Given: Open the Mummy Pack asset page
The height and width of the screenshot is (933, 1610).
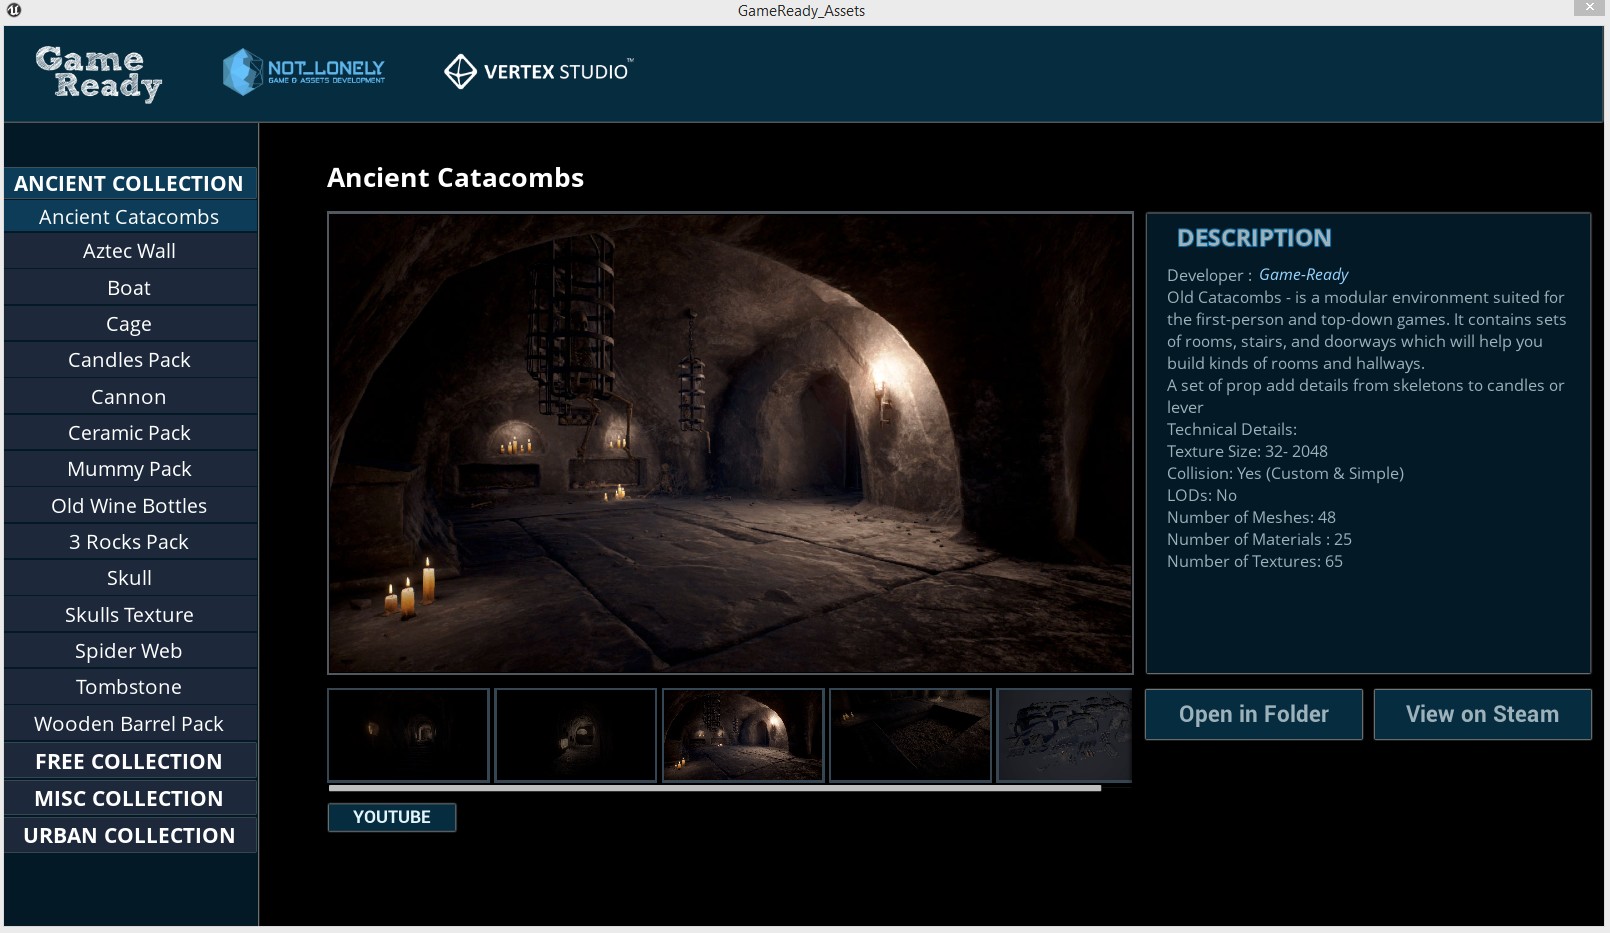Looking at the screenshot, I should click(x=129, y=468).
